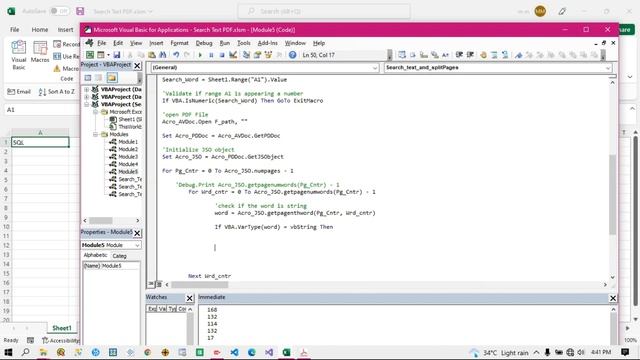
Task: Open Project Explorer via toolbar icon
Action: point(247,55)
